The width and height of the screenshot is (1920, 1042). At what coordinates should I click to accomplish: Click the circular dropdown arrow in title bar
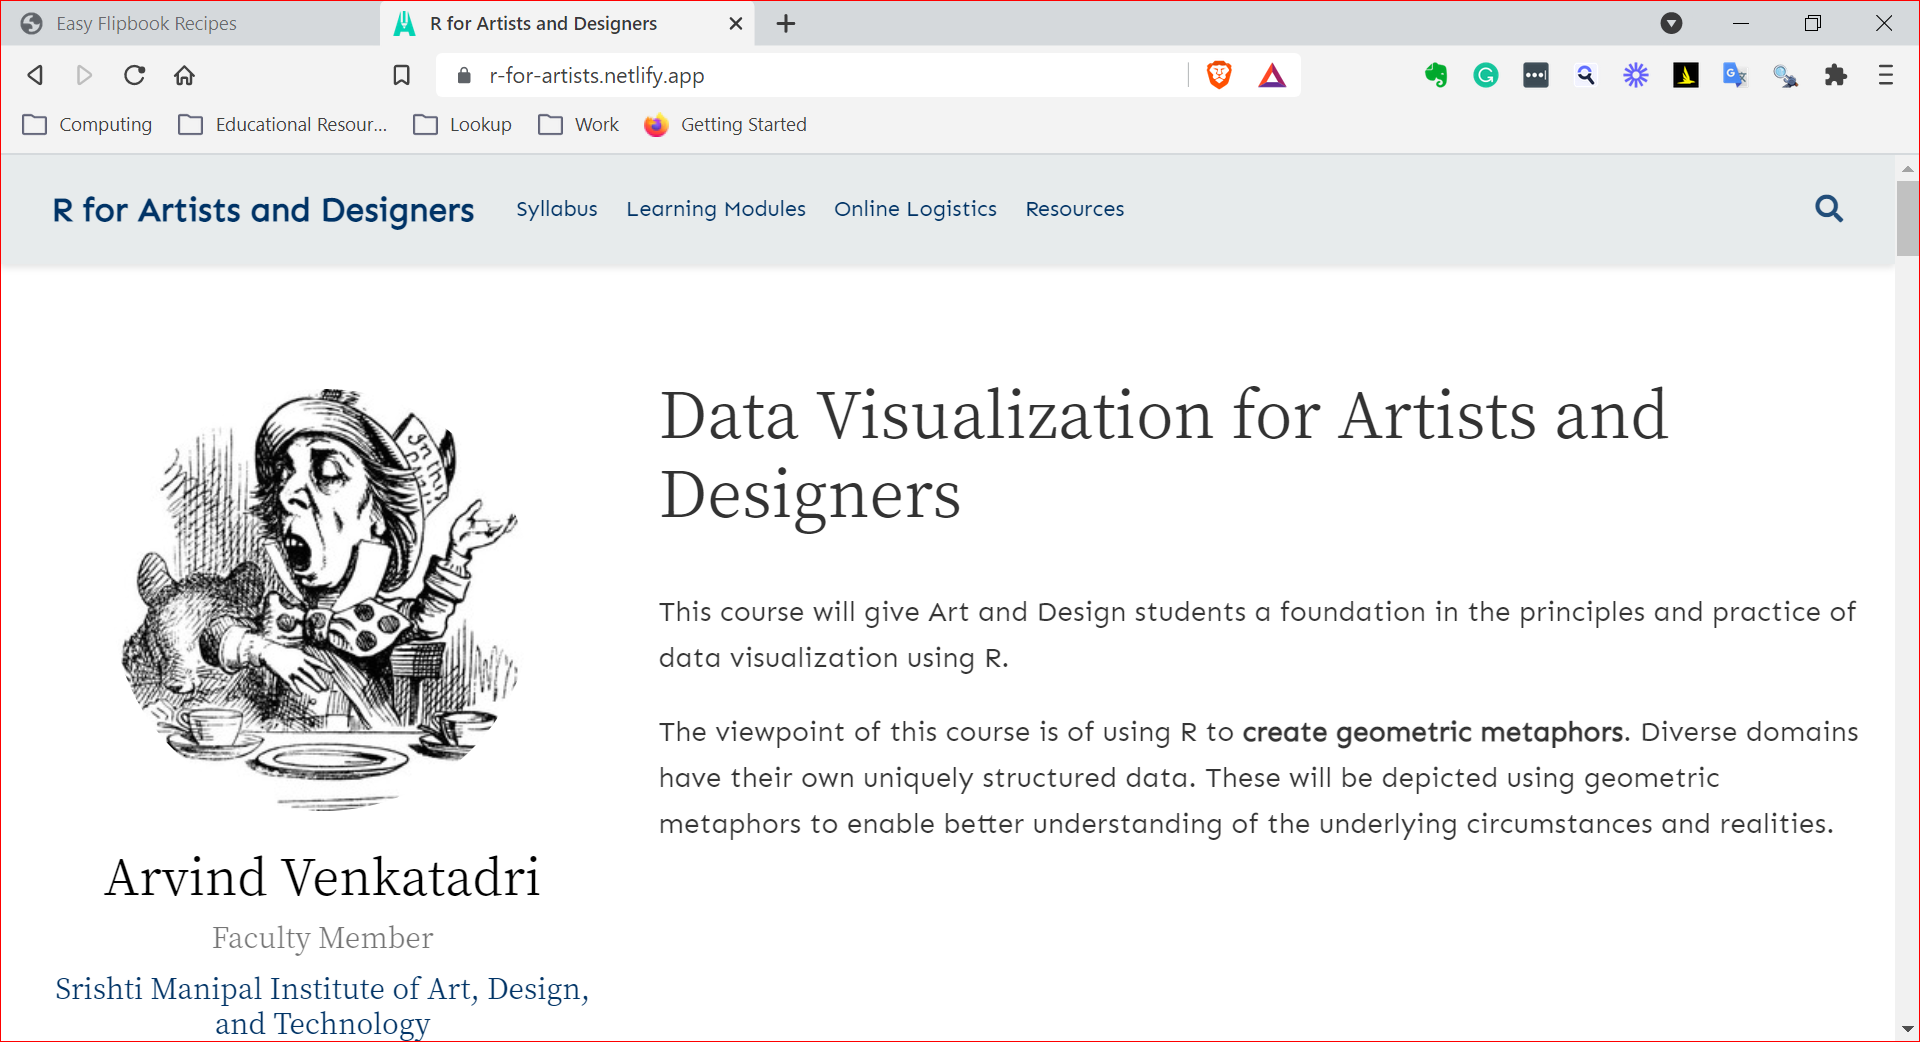click(x=1671, y=23)
